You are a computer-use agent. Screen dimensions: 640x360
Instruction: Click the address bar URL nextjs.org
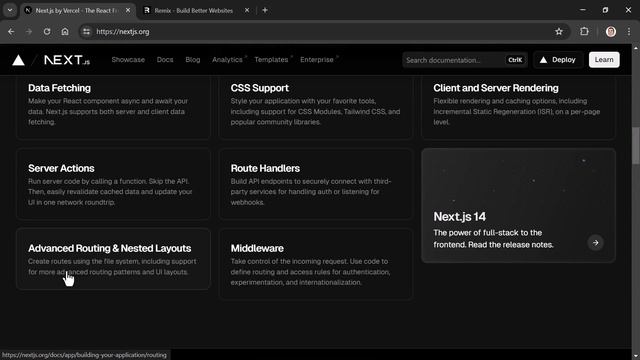click(123, 31)
